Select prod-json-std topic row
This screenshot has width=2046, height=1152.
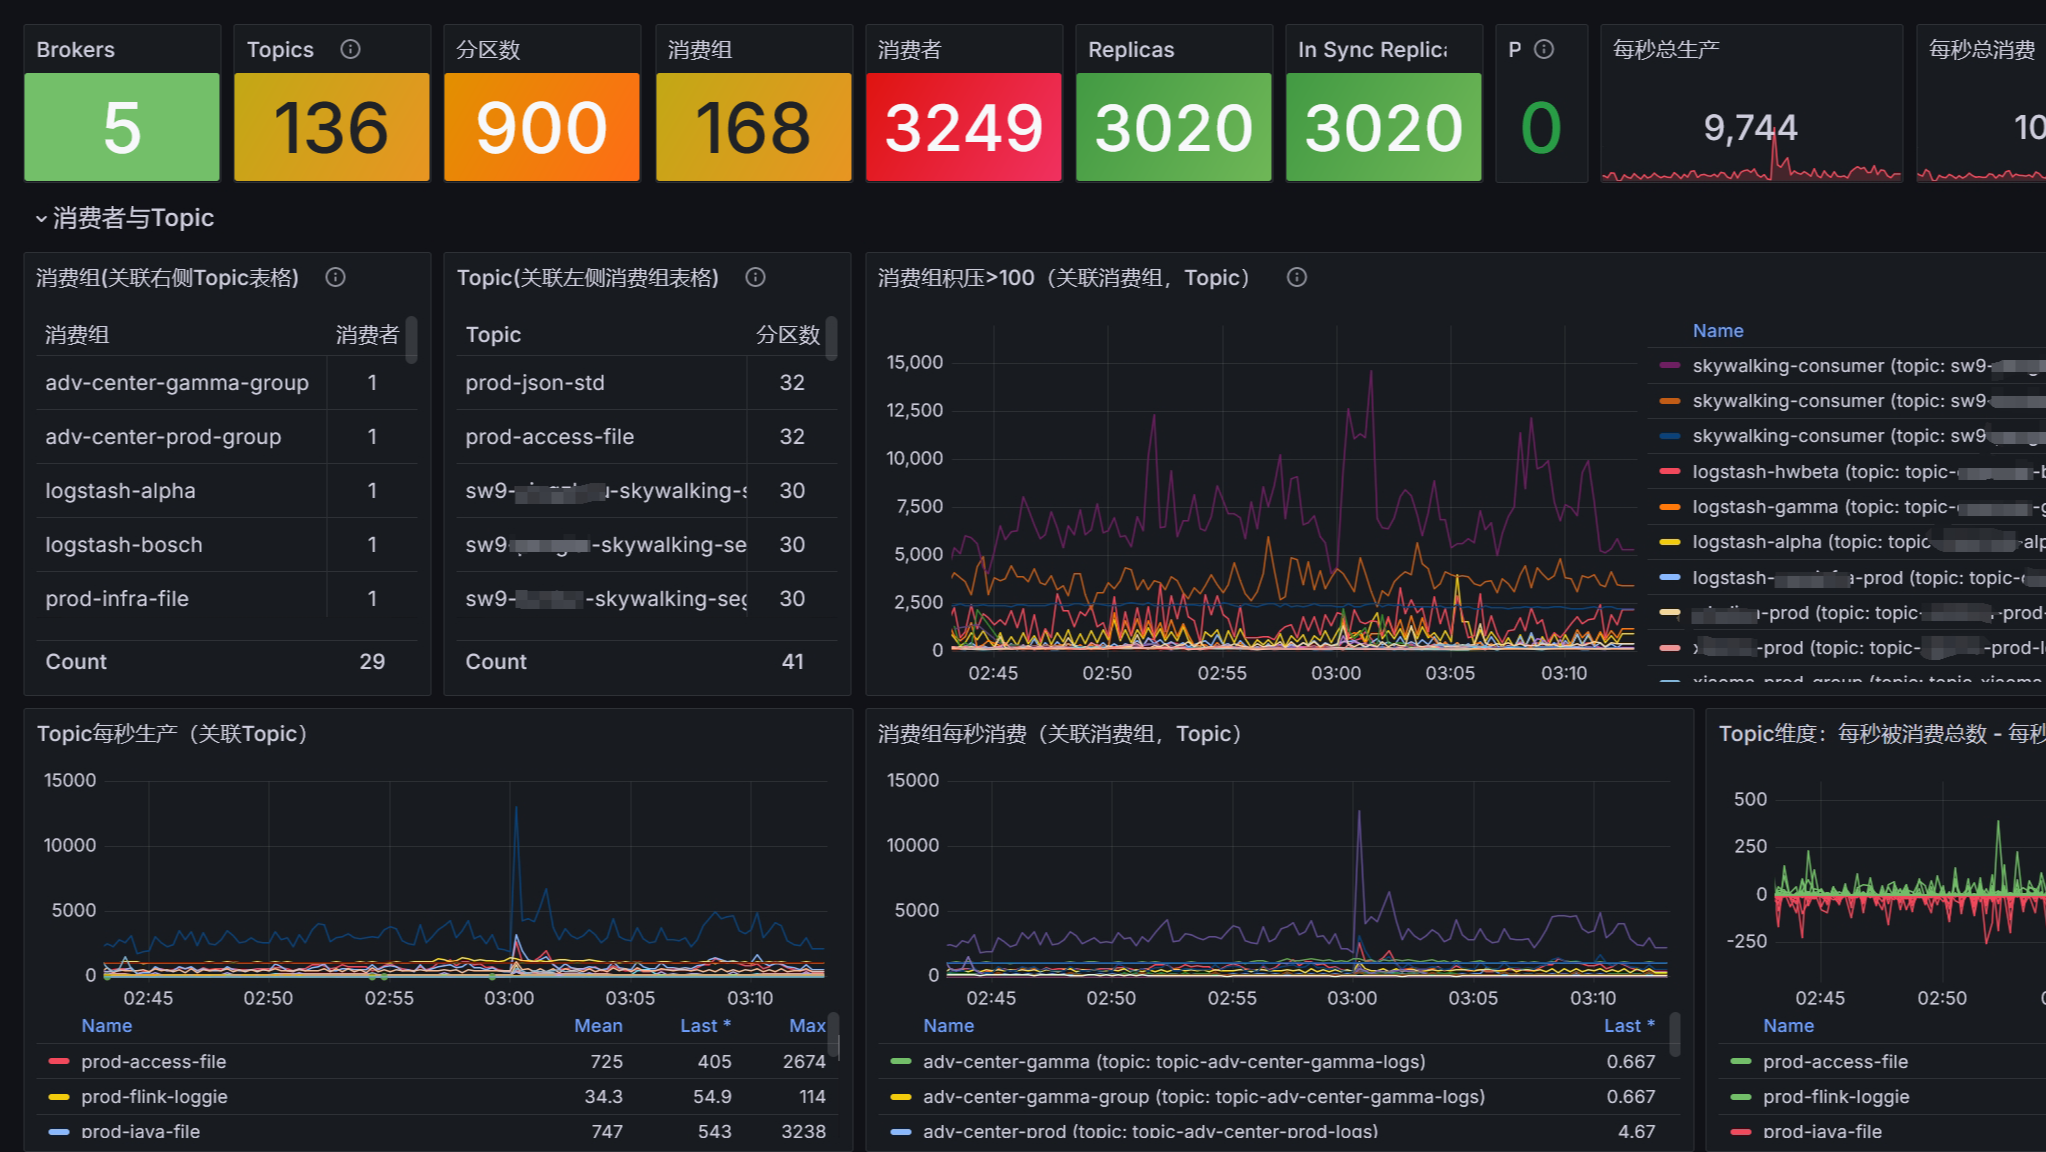pos(647,383)
